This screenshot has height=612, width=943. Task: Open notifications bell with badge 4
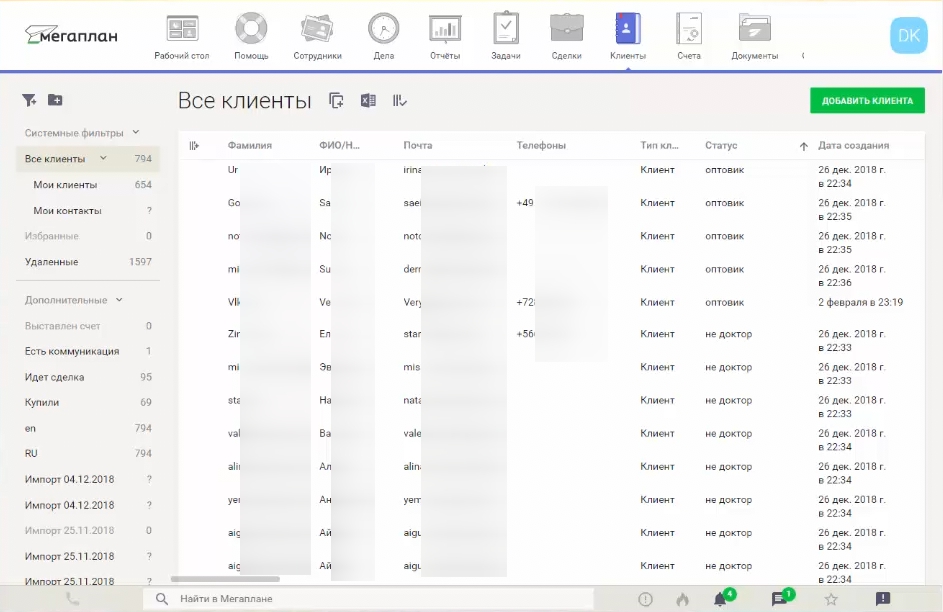(721, 598)
